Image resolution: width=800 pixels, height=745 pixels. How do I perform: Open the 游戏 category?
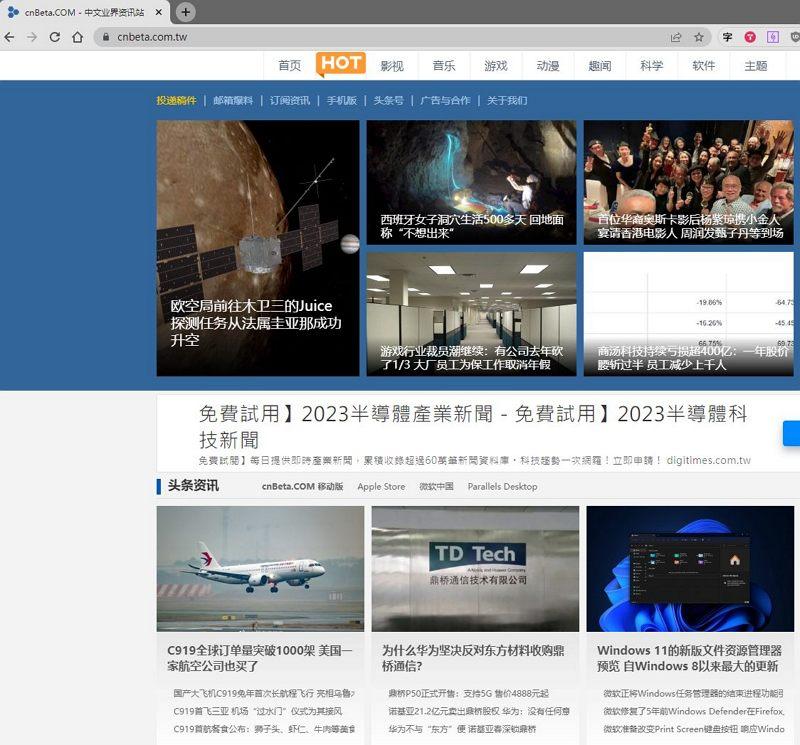point(496,65)
